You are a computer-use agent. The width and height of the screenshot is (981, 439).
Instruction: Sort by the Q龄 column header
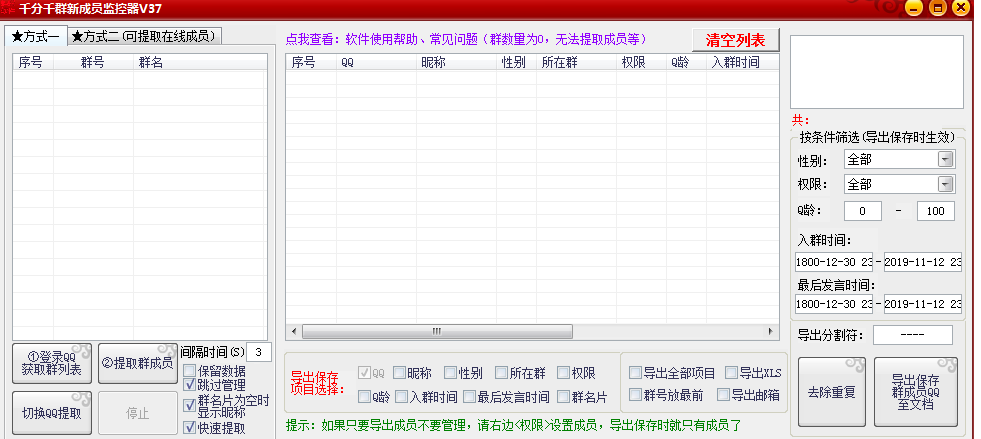686,62
